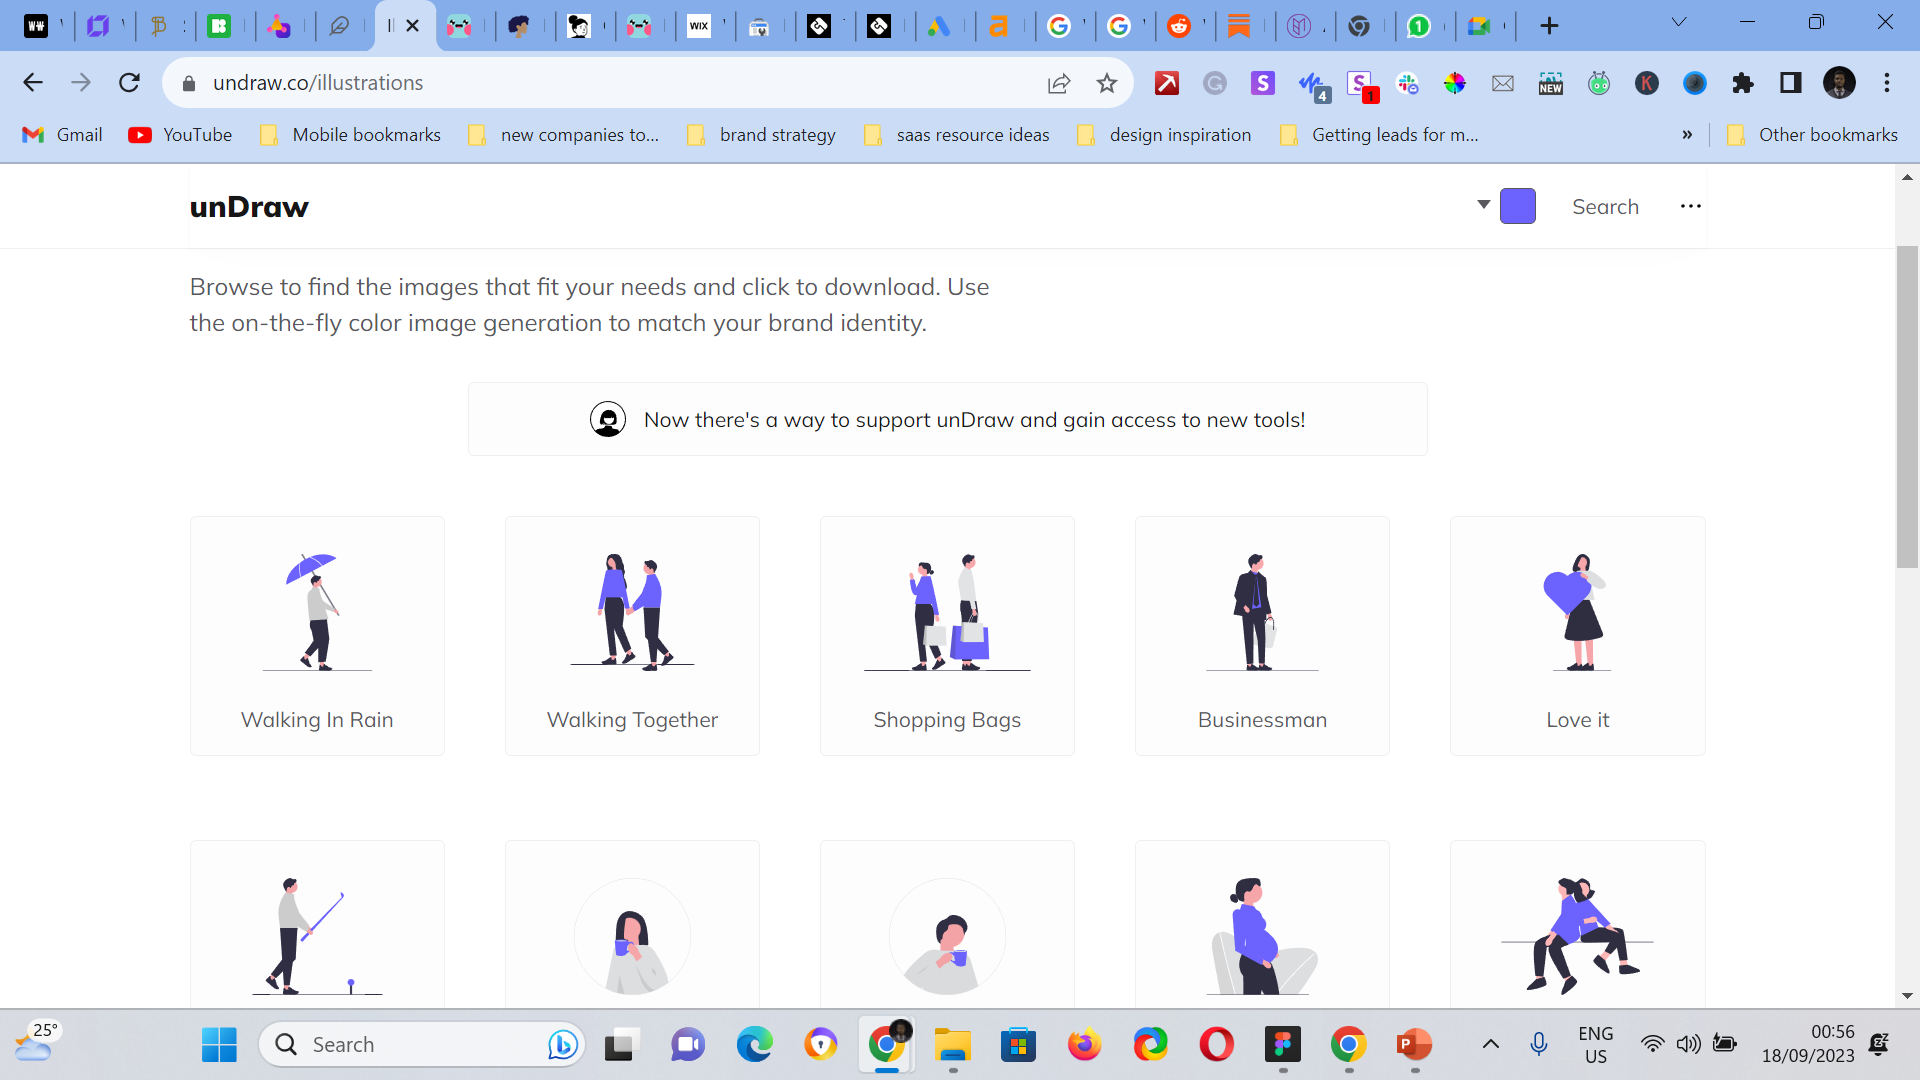Screen dimensions: 1920x1080
Task: Select the Shopping Bags illustration
Action: [x=947, y=635]
